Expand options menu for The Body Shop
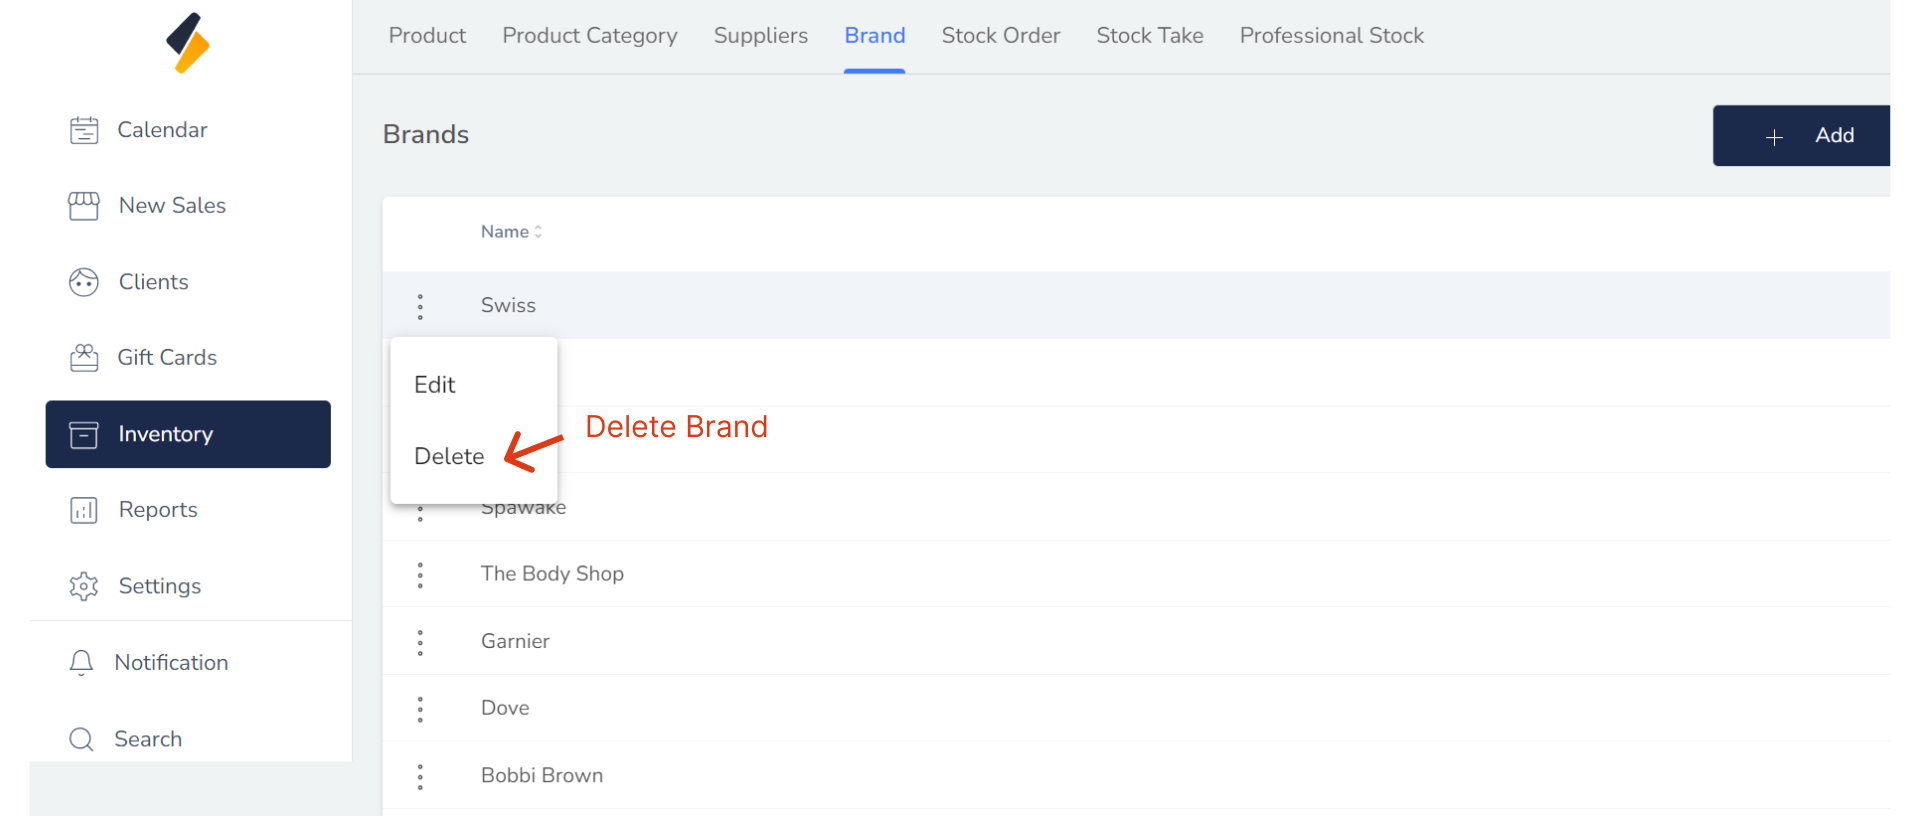This screenshot has height=816, width=1920. (x=420, y=574)
